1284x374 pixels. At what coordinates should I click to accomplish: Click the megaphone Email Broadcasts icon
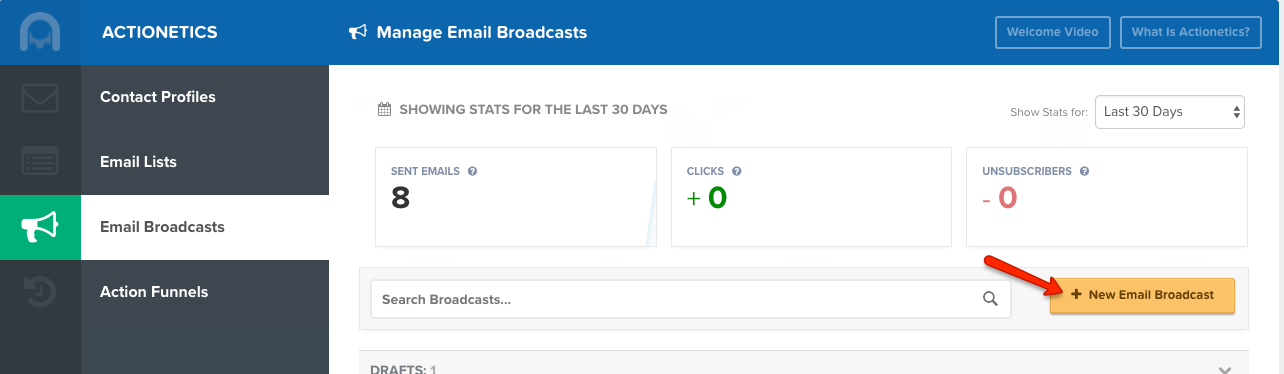(x=40, y=227)
